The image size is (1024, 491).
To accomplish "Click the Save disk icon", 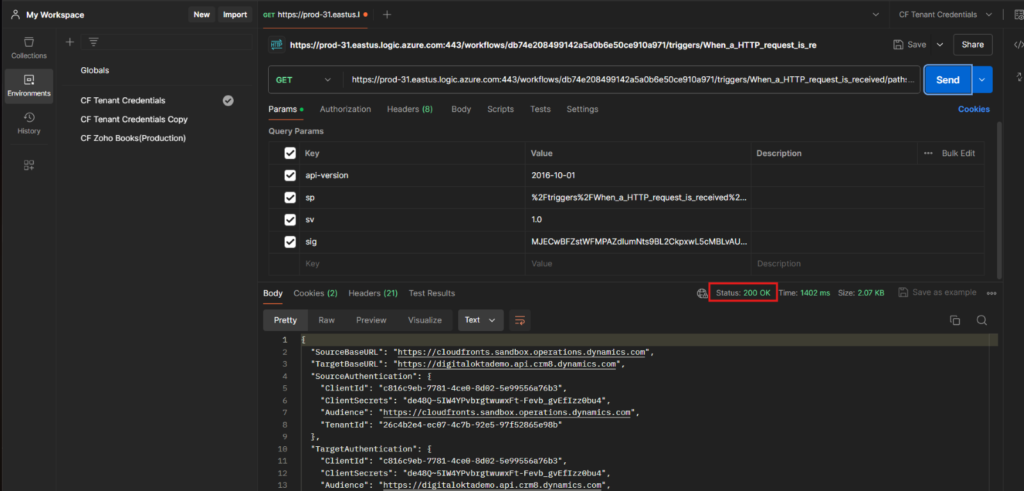I will tap(898, 44).
